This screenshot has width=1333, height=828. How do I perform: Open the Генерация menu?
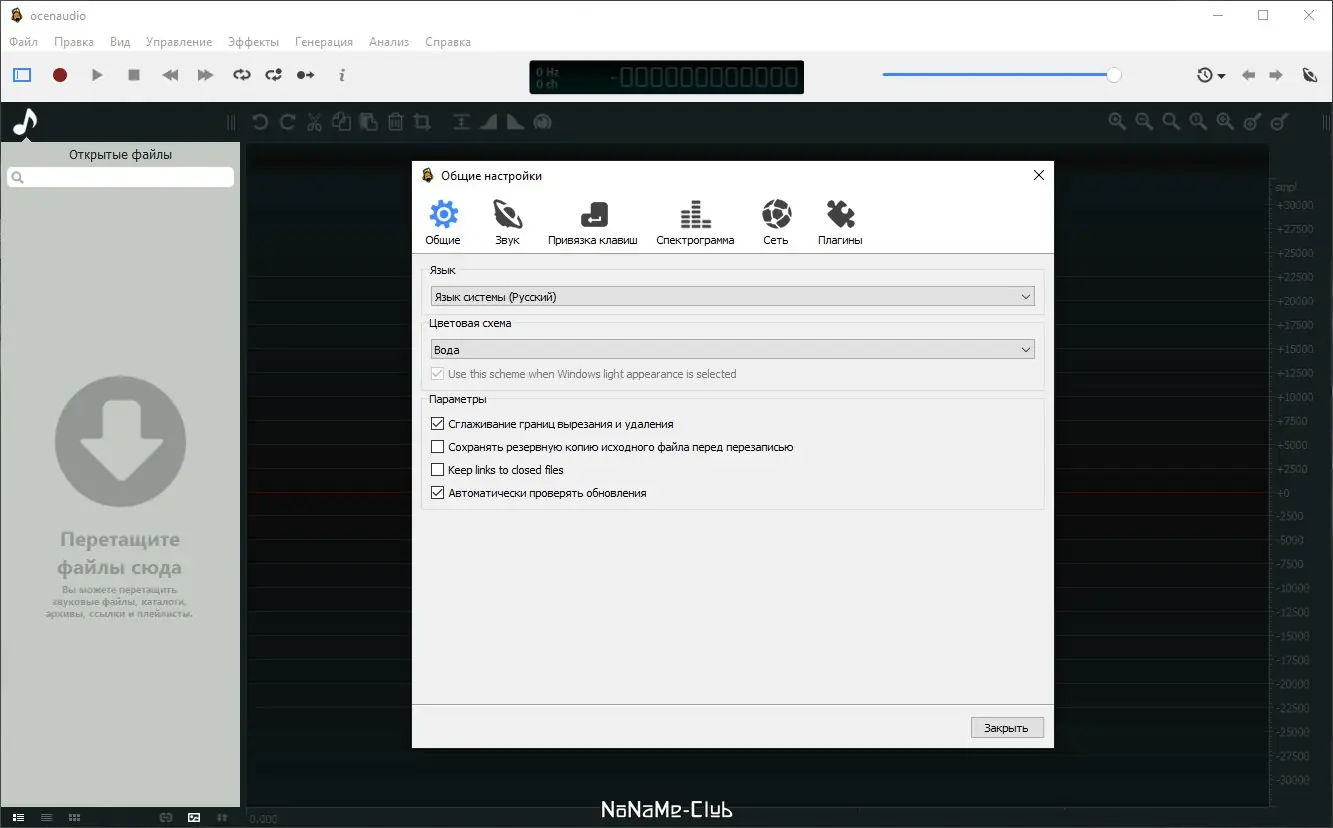tap(323, 41)
